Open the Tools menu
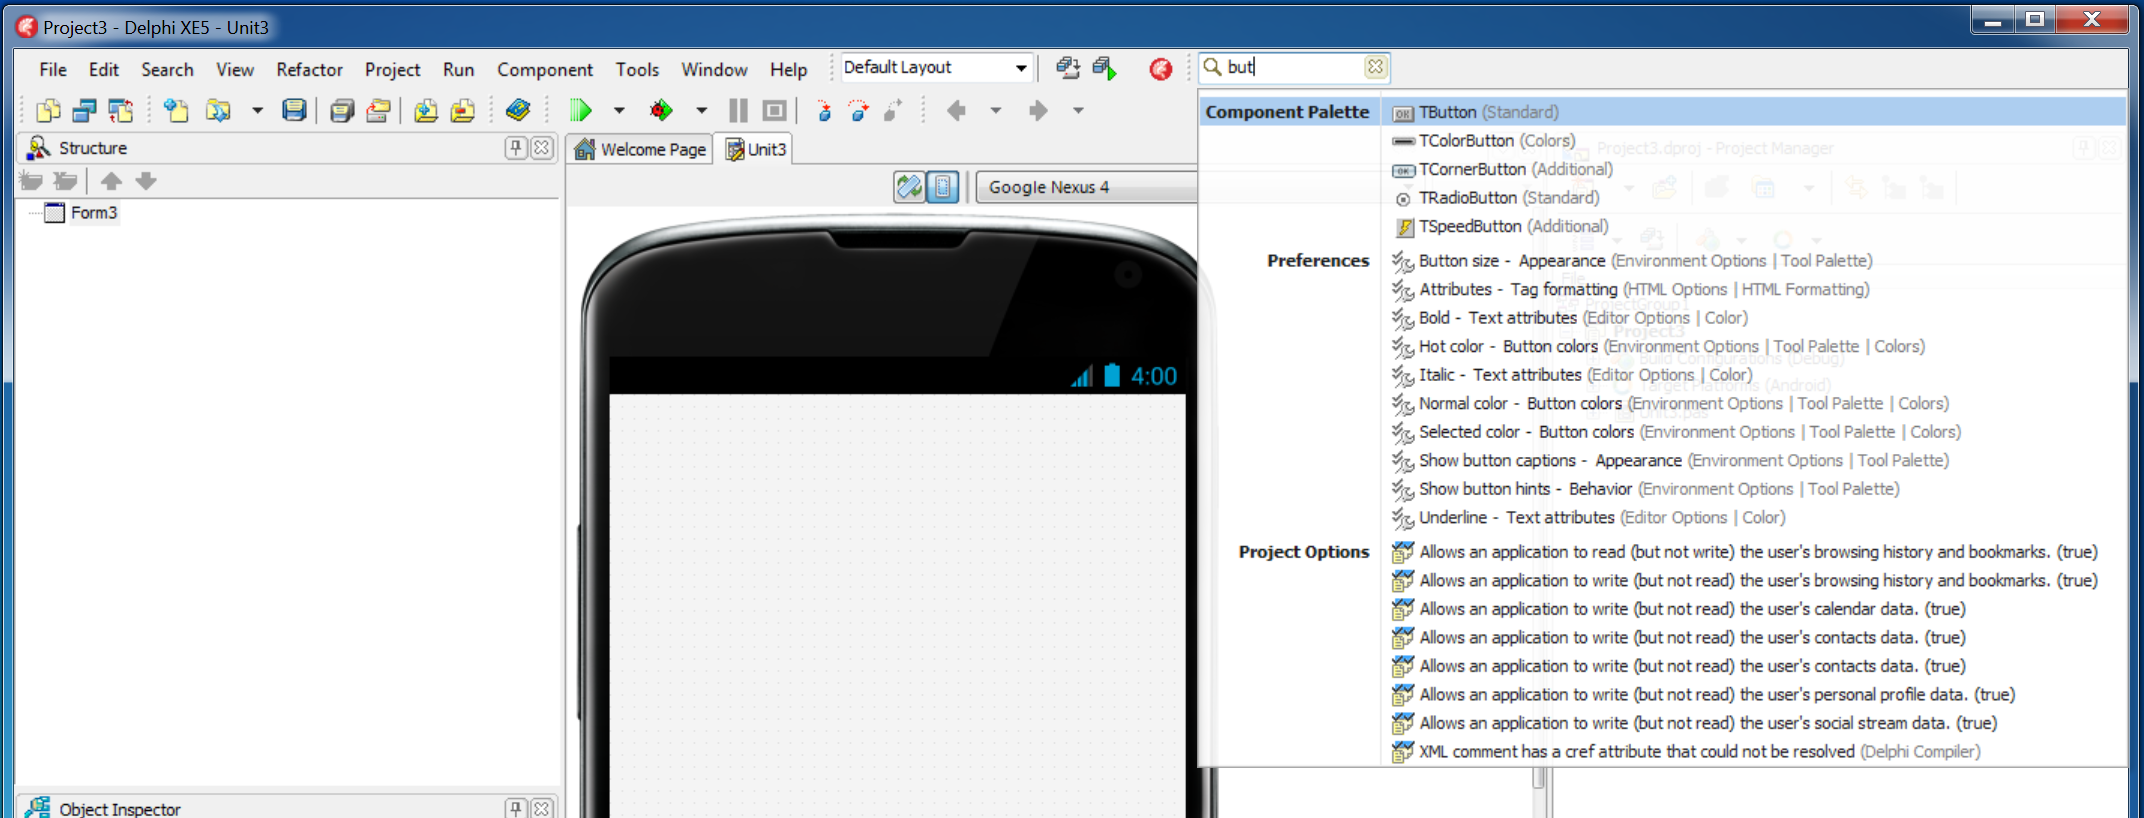The width and height of the screenshot is (2144, 818). click(637, 70)
